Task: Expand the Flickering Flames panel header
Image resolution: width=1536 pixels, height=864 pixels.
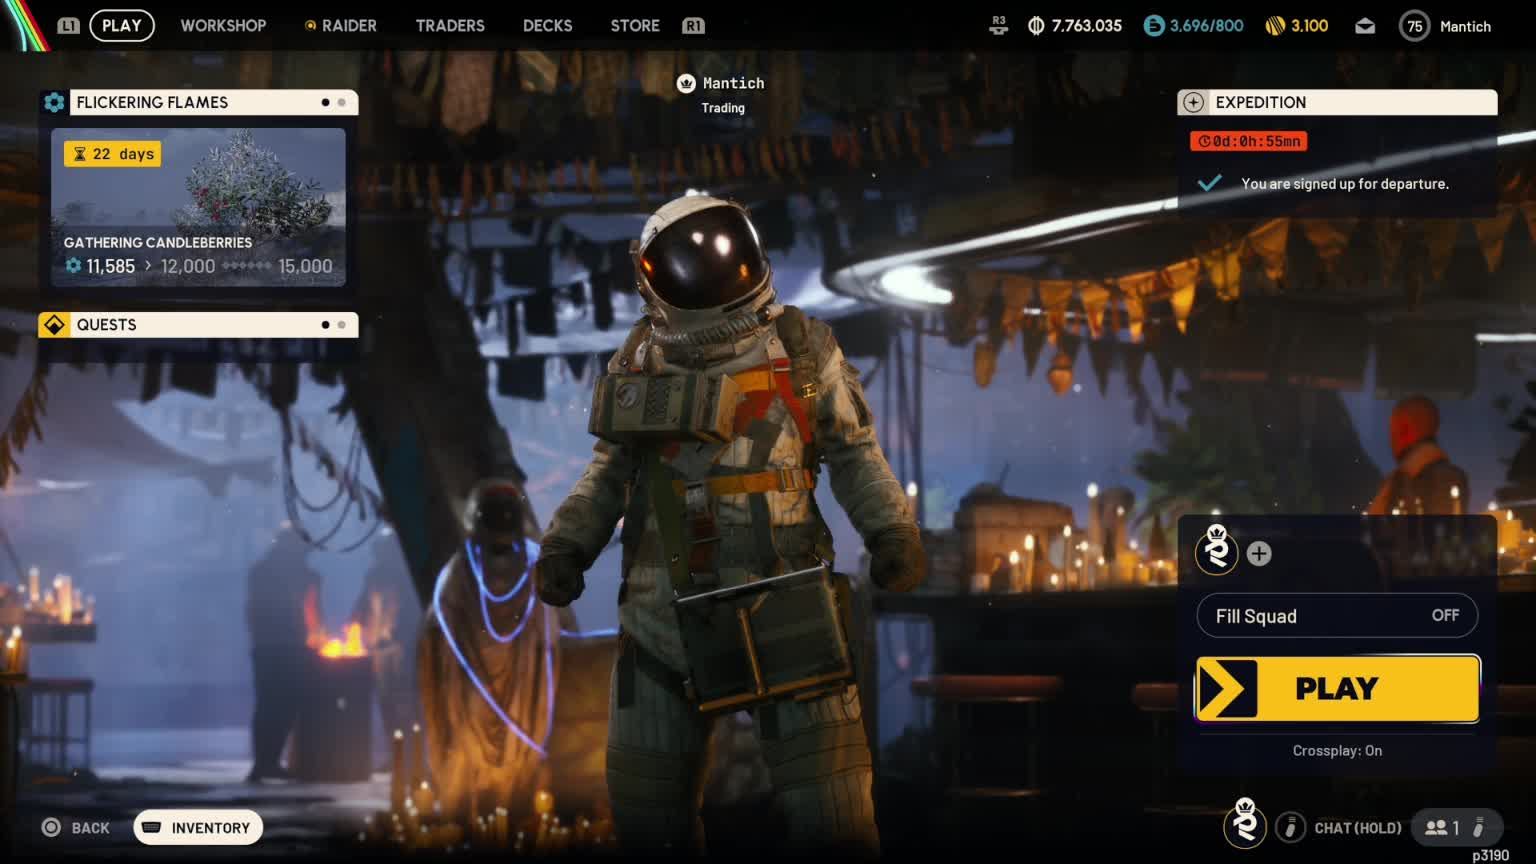Action: 198,102
